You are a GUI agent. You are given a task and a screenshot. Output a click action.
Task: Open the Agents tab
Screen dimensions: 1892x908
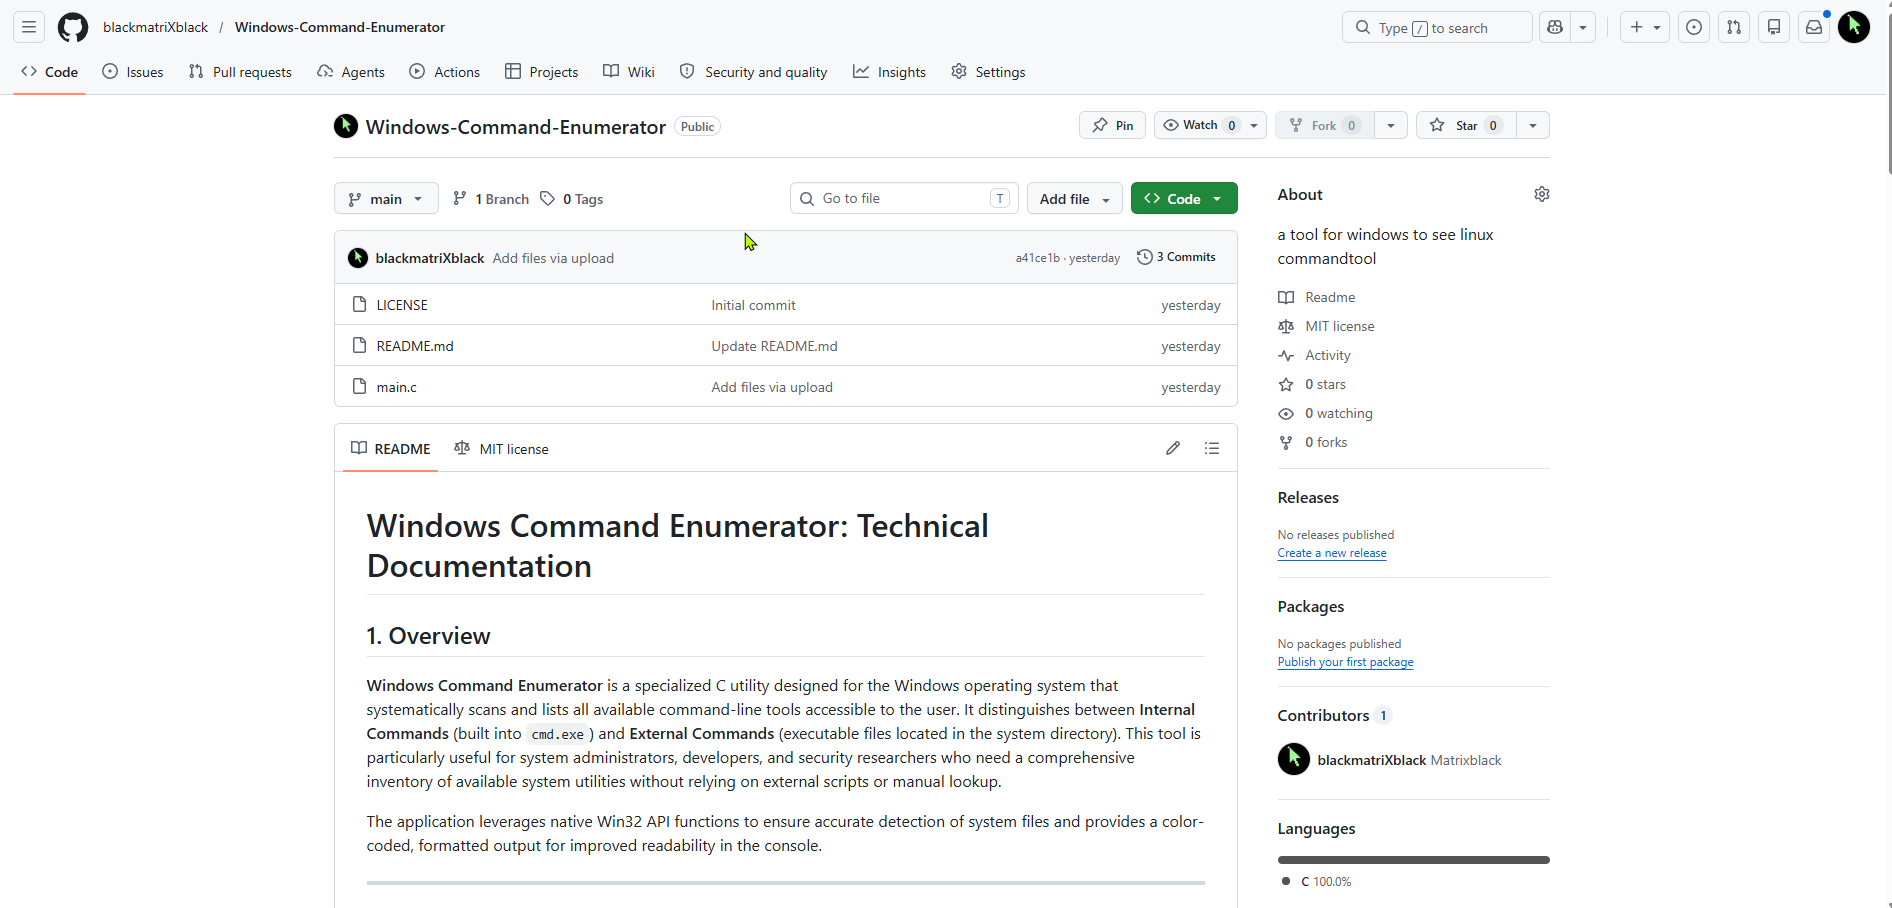click(x=351, y=72)
